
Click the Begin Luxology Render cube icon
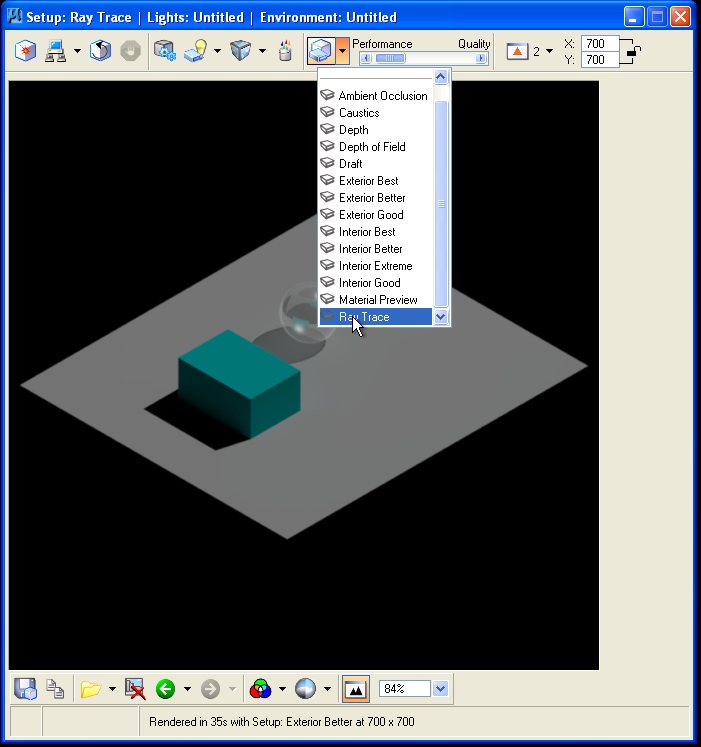click(x=25, y=51)
